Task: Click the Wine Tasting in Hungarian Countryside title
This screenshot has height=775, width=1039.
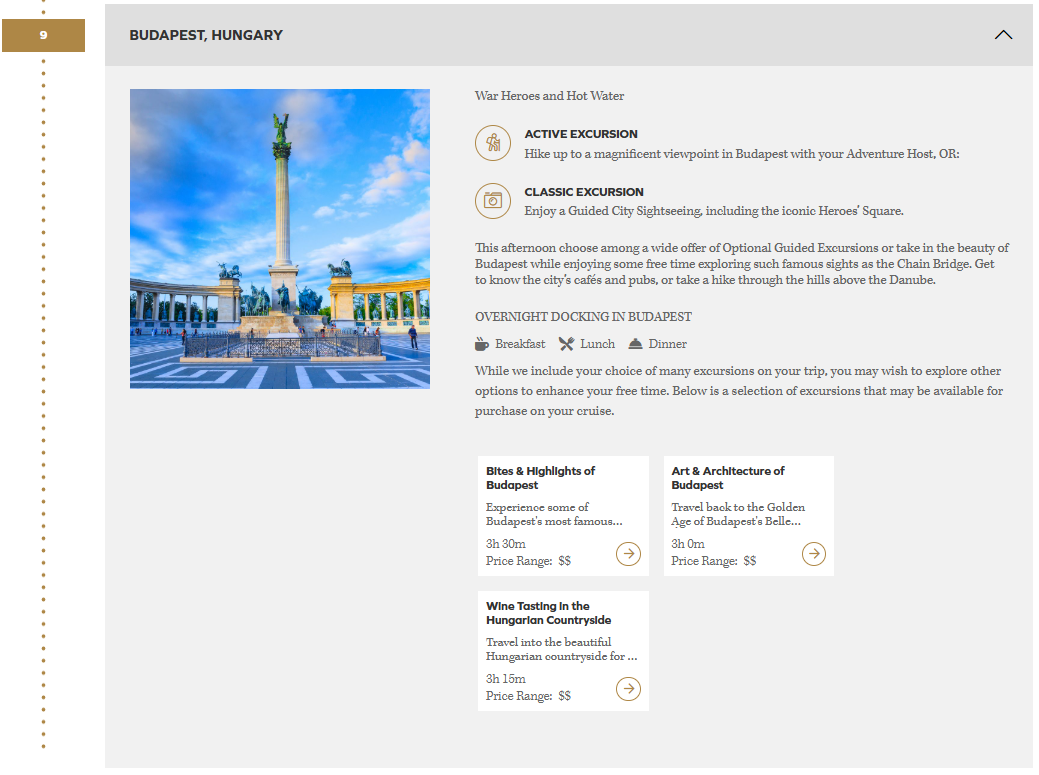Action: click(x=548, y=613)
